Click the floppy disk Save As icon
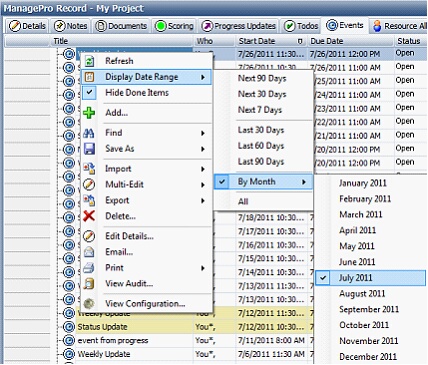Viewport: 428px width, 365px height. (89, 149)
